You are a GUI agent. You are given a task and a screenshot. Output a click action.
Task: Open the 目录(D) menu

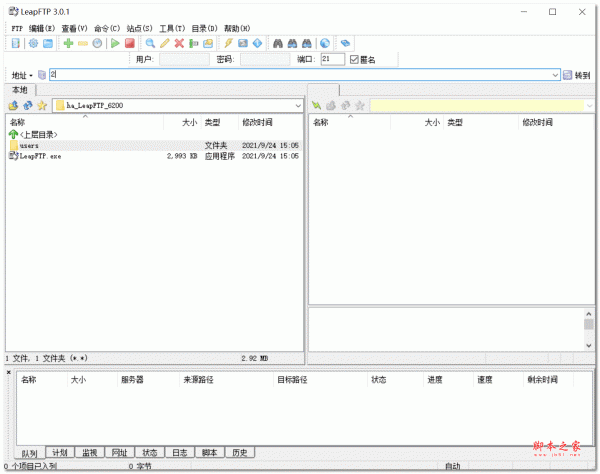point(205,28)
